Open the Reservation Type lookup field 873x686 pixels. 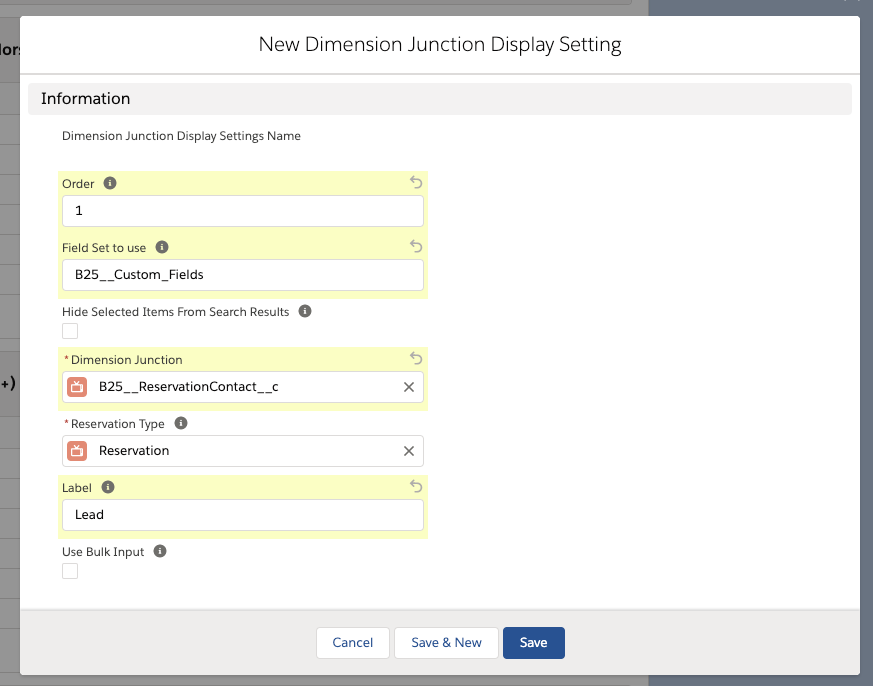240,451
